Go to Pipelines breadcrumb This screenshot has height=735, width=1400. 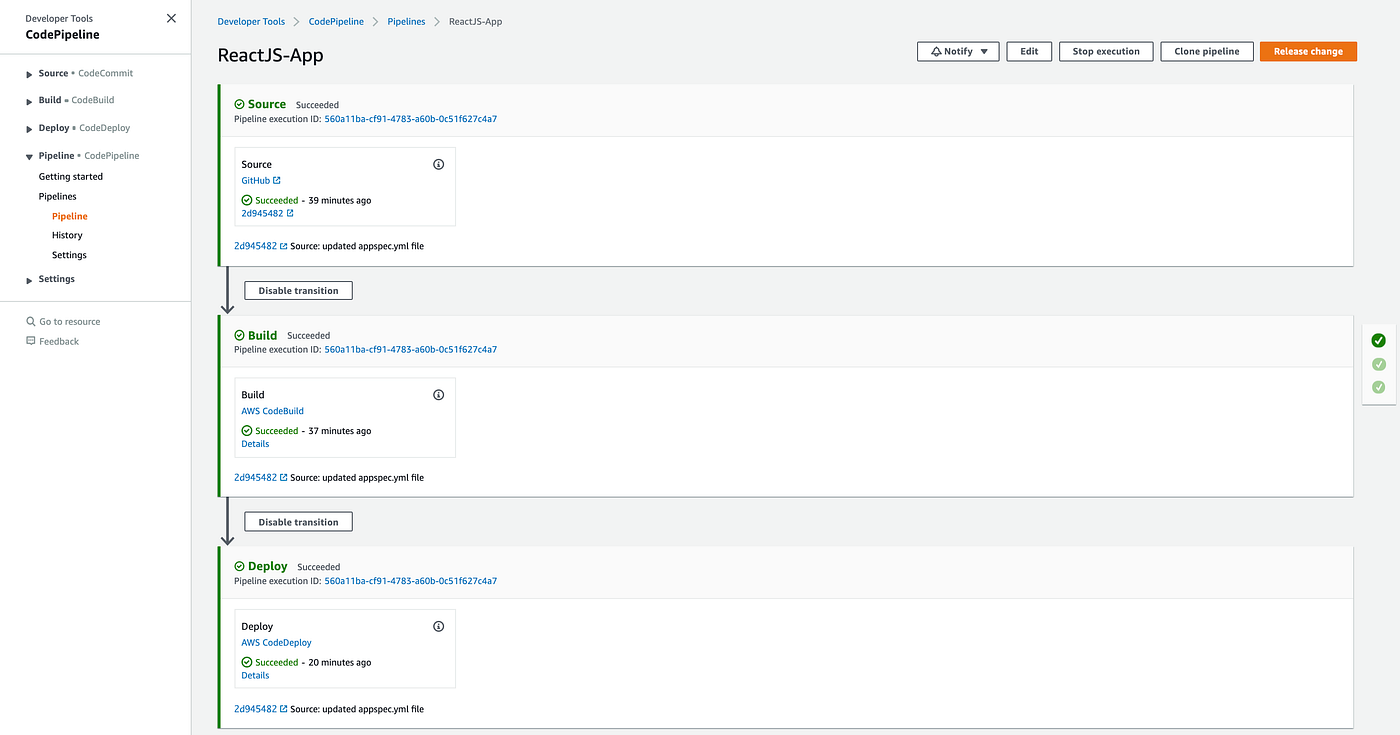click(x=407, y=22)
